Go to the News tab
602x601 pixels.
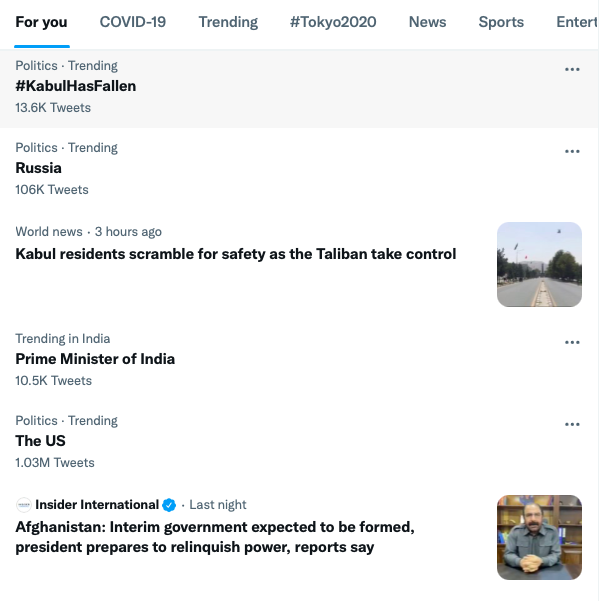[x=427, y=22]
